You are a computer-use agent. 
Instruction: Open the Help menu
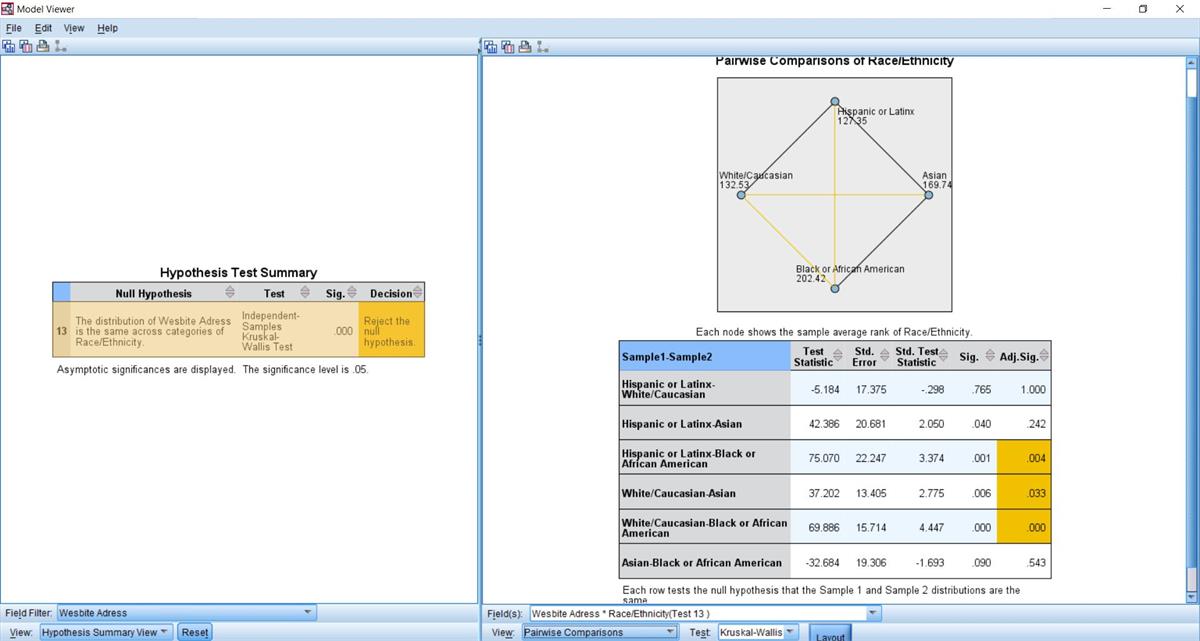pos(107,28)
